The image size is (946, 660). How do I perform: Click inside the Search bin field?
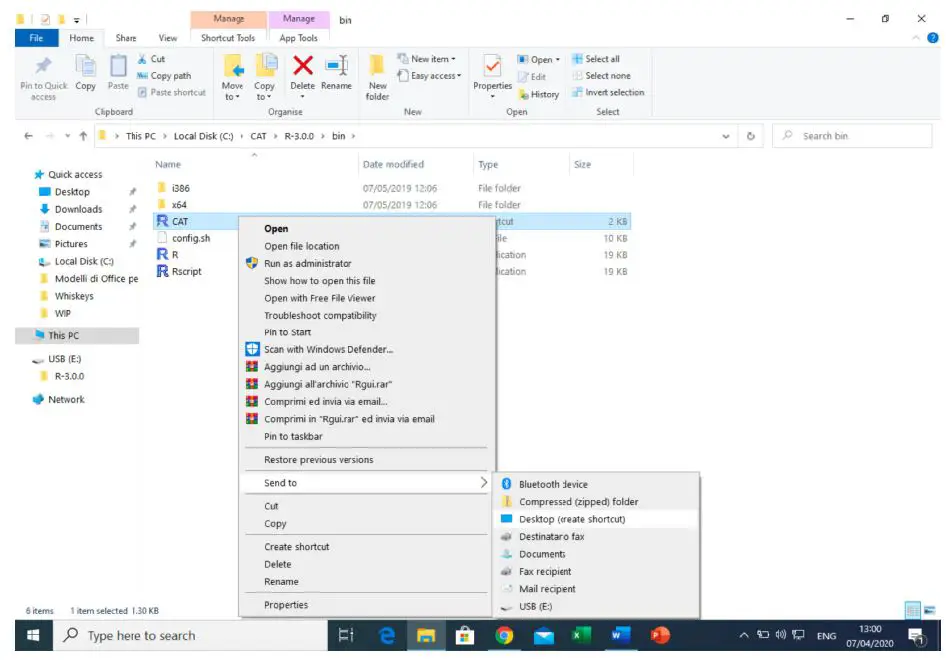[x=852, y=135]
